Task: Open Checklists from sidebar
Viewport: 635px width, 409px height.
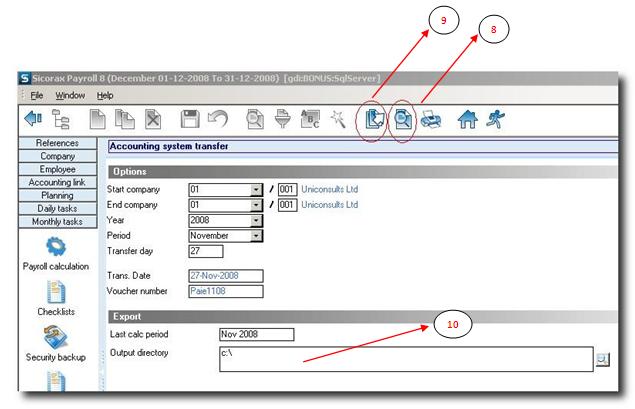Action: tap(57, 300)
